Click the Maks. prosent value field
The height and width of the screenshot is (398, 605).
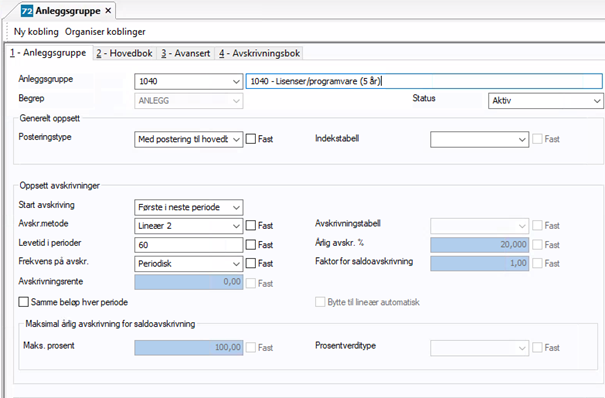(x=189, y=347)
